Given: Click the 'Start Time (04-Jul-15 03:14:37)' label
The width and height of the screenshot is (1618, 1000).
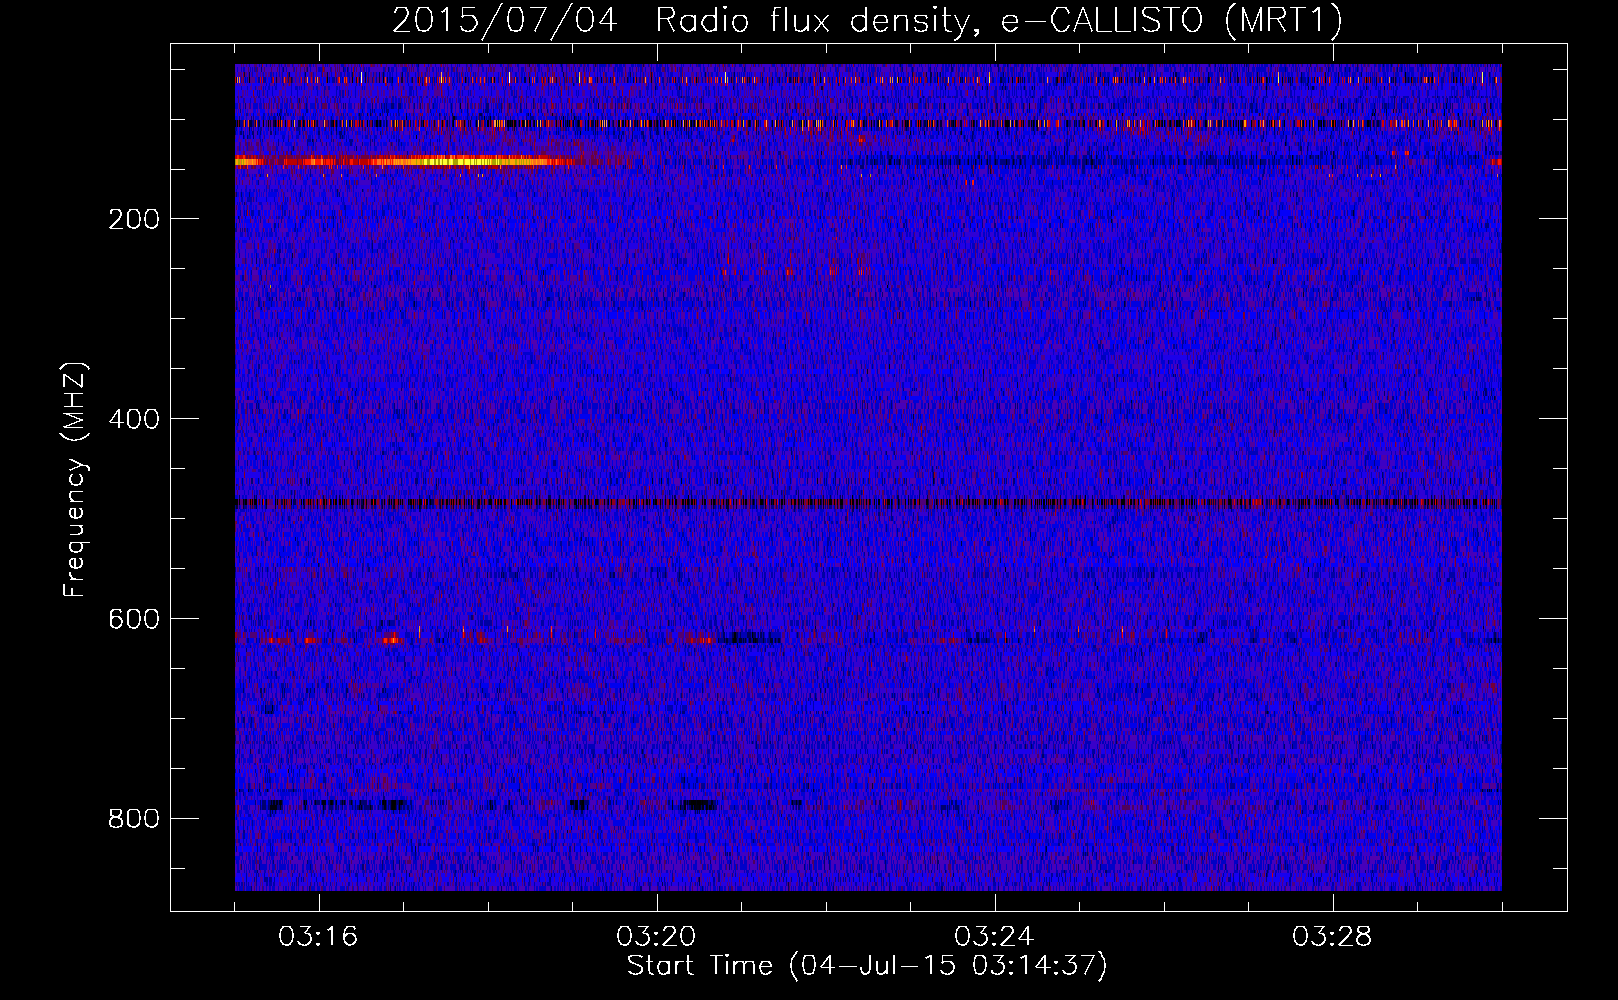Looking at the screenshot, I should click(x=867, y=966).
